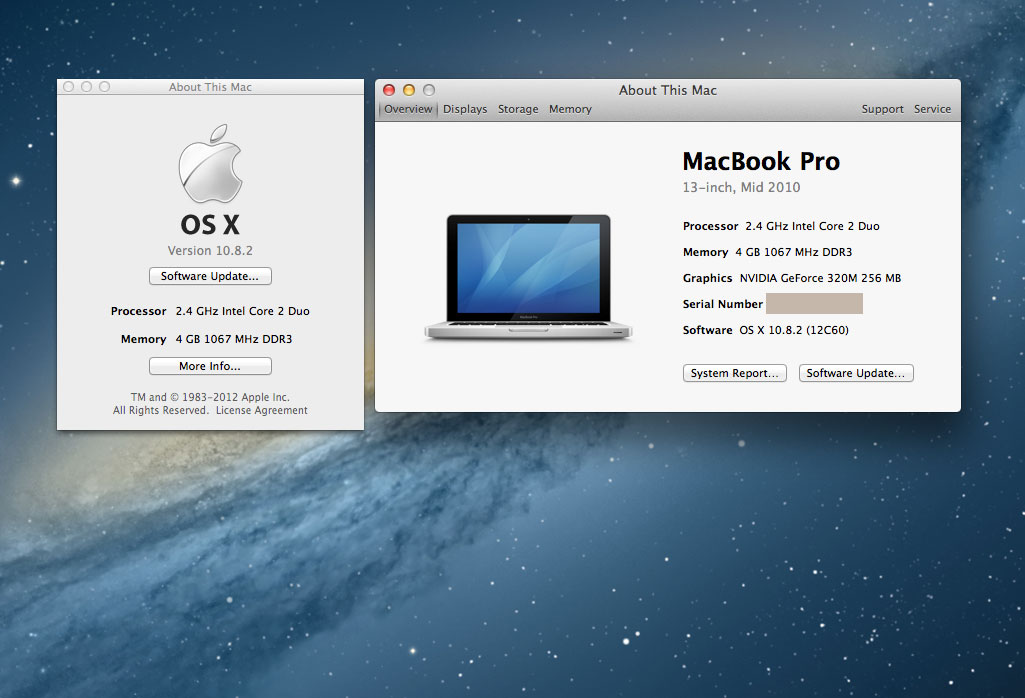
Task: Click the OS X 10.8.2 (12C60) software text
Action: pos(794,330)
